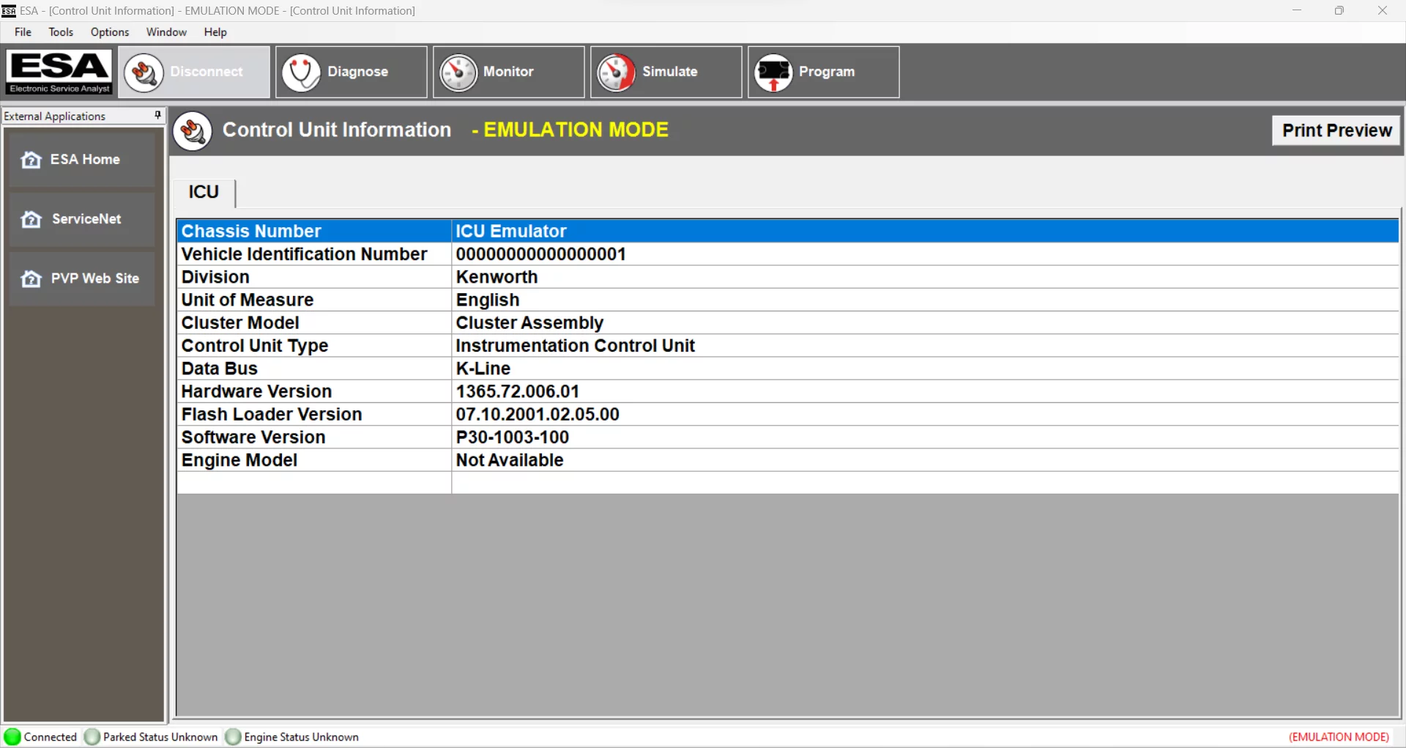This screenshot has height=748, width=1406.
Task: Launch the Simulate tool
Action: (x=665, y=71)
